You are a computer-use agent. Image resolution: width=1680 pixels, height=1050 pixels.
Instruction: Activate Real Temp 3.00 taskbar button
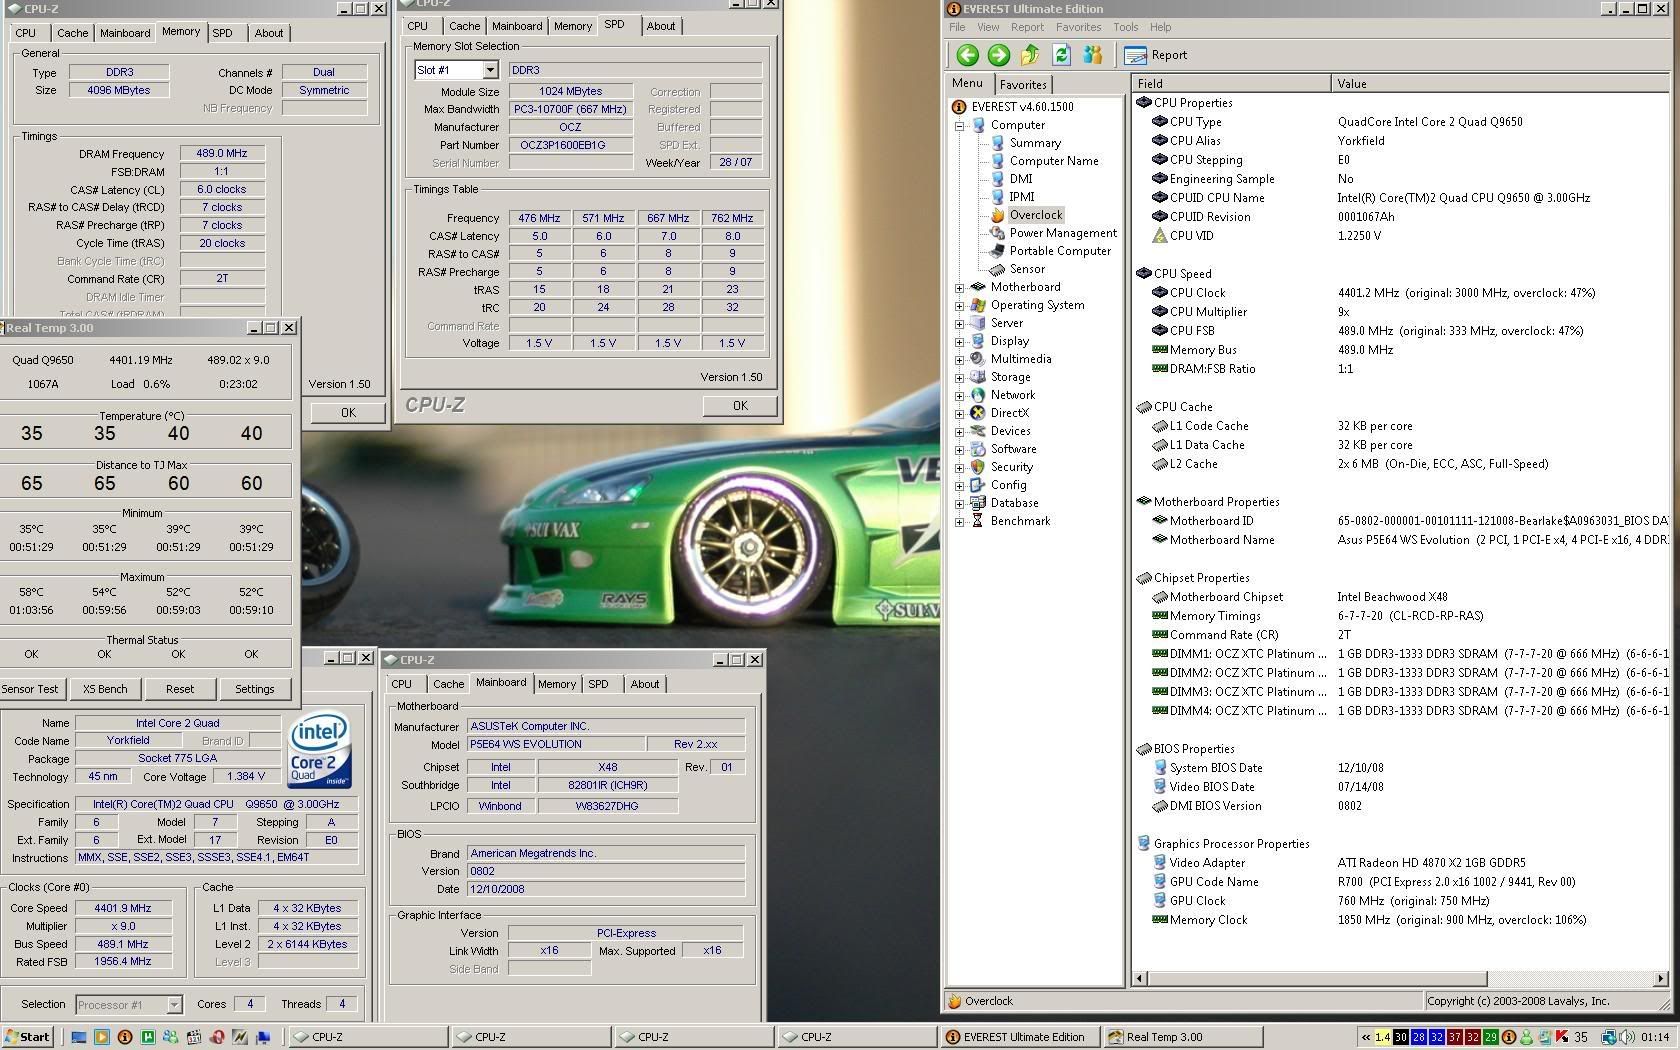[x=1182, y=1037]
